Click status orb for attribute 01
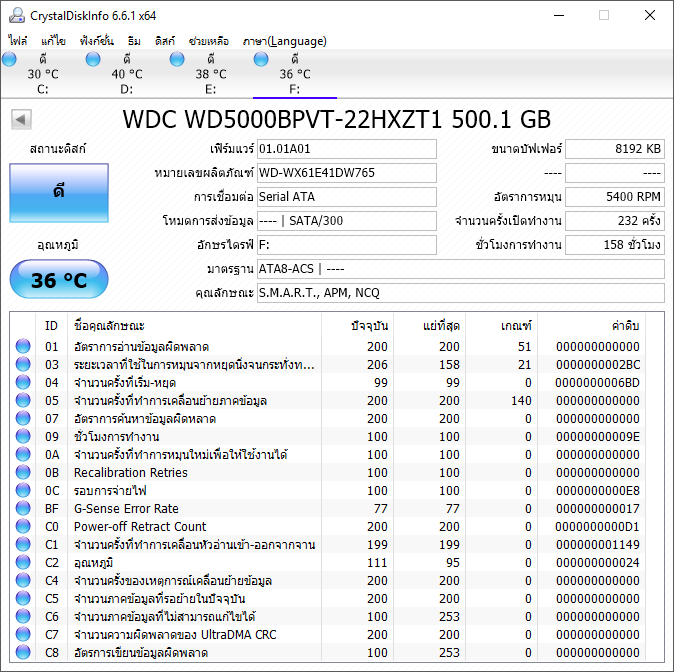 [x=23, y=347]
